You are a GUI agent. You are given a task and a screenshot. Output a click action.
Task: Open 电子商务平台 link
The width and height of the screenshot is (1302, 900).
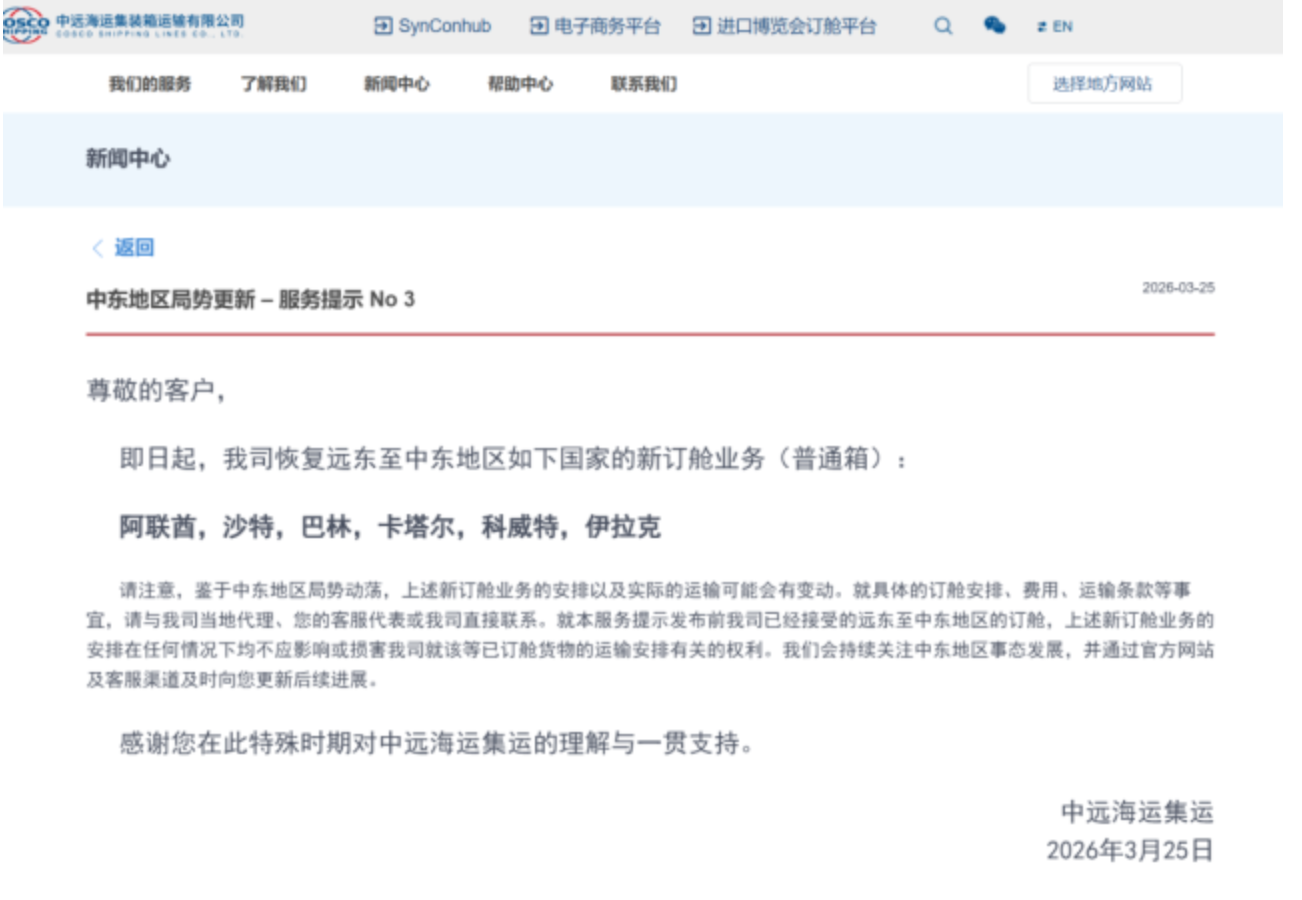point(608,26)
